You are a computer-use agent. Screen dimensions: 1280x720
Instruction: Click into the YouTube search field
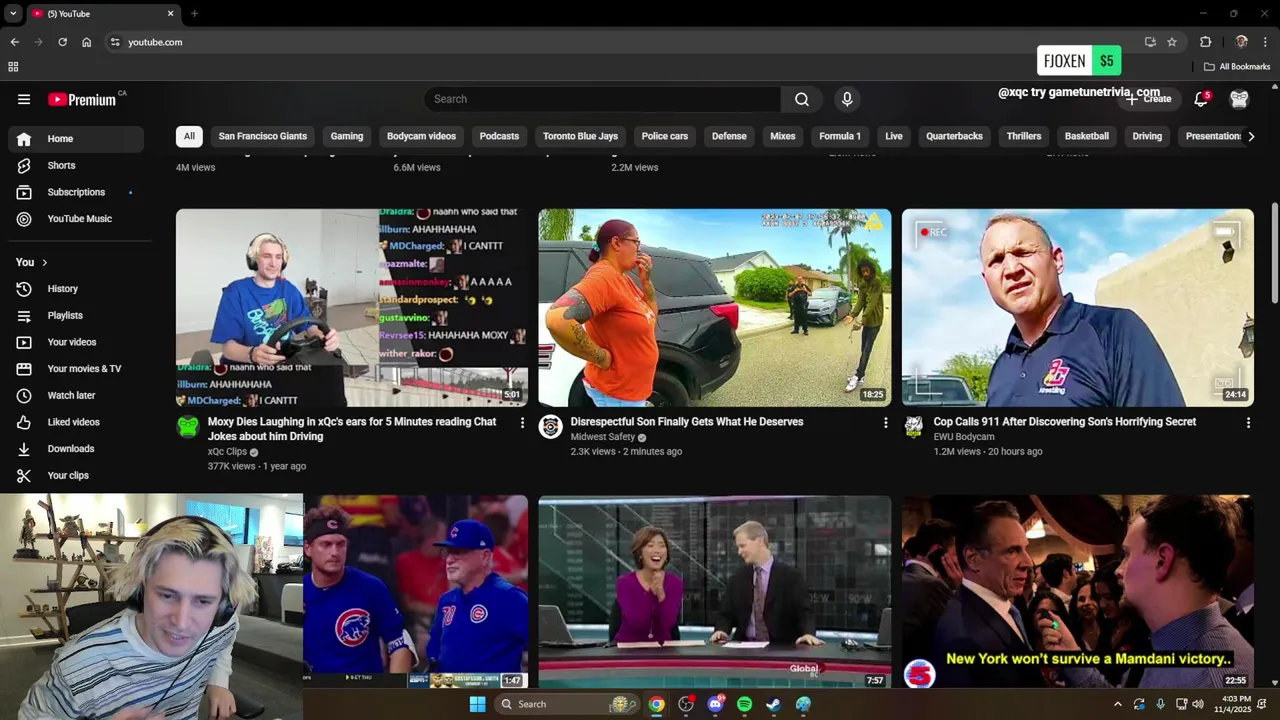[x=602, y=99]
